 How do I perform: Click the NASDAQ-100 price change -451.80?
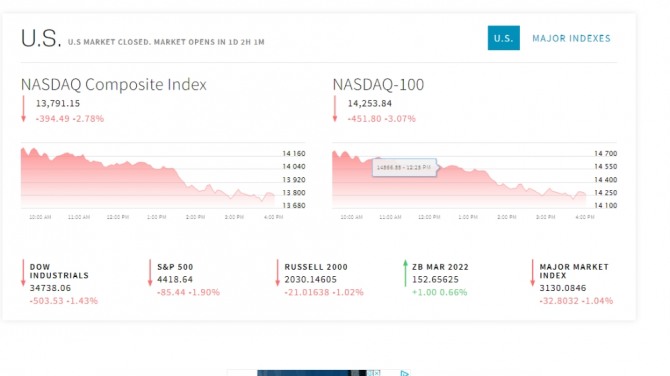click(x=364, y=119)
